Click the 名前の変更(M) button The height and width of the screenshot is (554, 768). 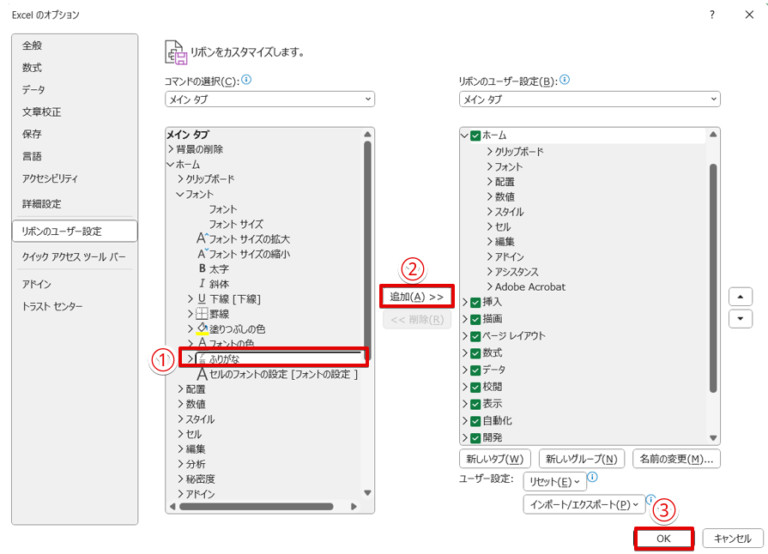point(676,459)
